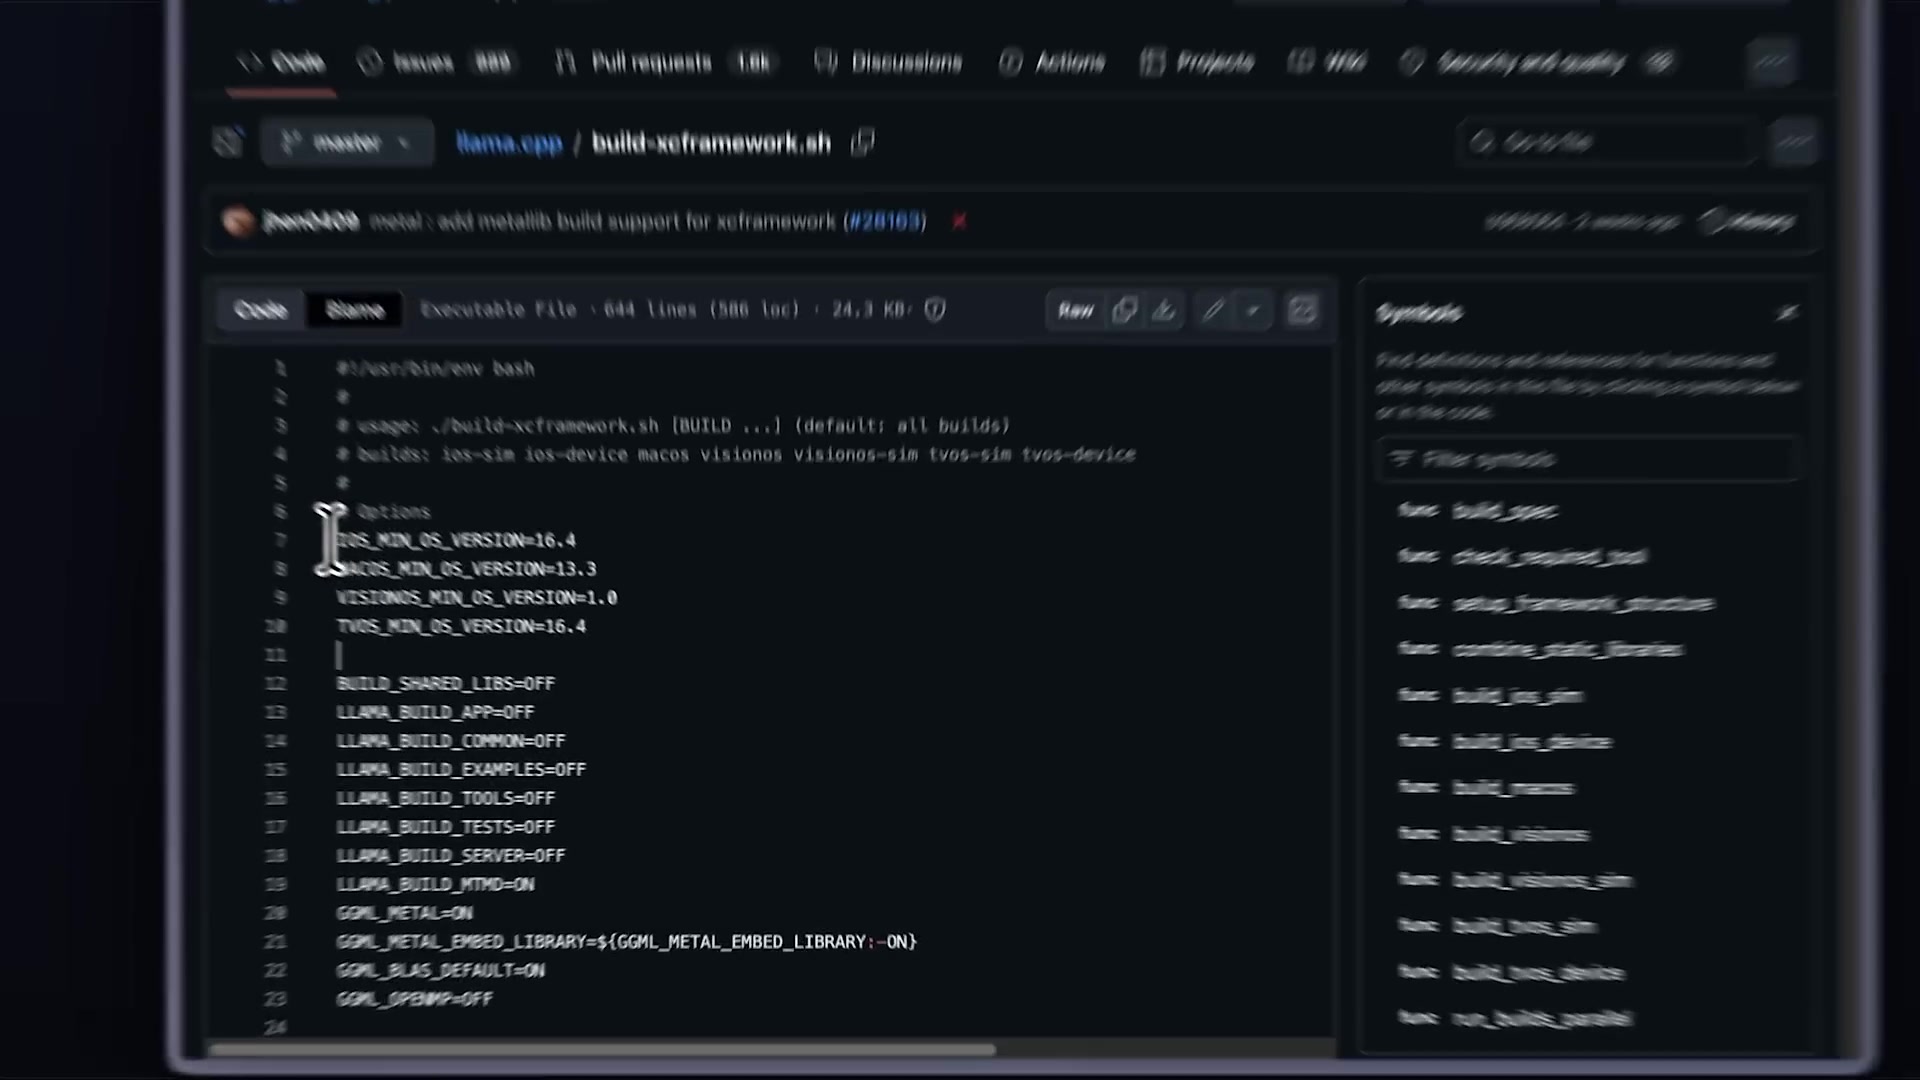The width and height of the screenshot is (1920, 1080).
Task: Click the LLAMA_BUILD_SERVER=OFF line
Action: coord(450,856)
